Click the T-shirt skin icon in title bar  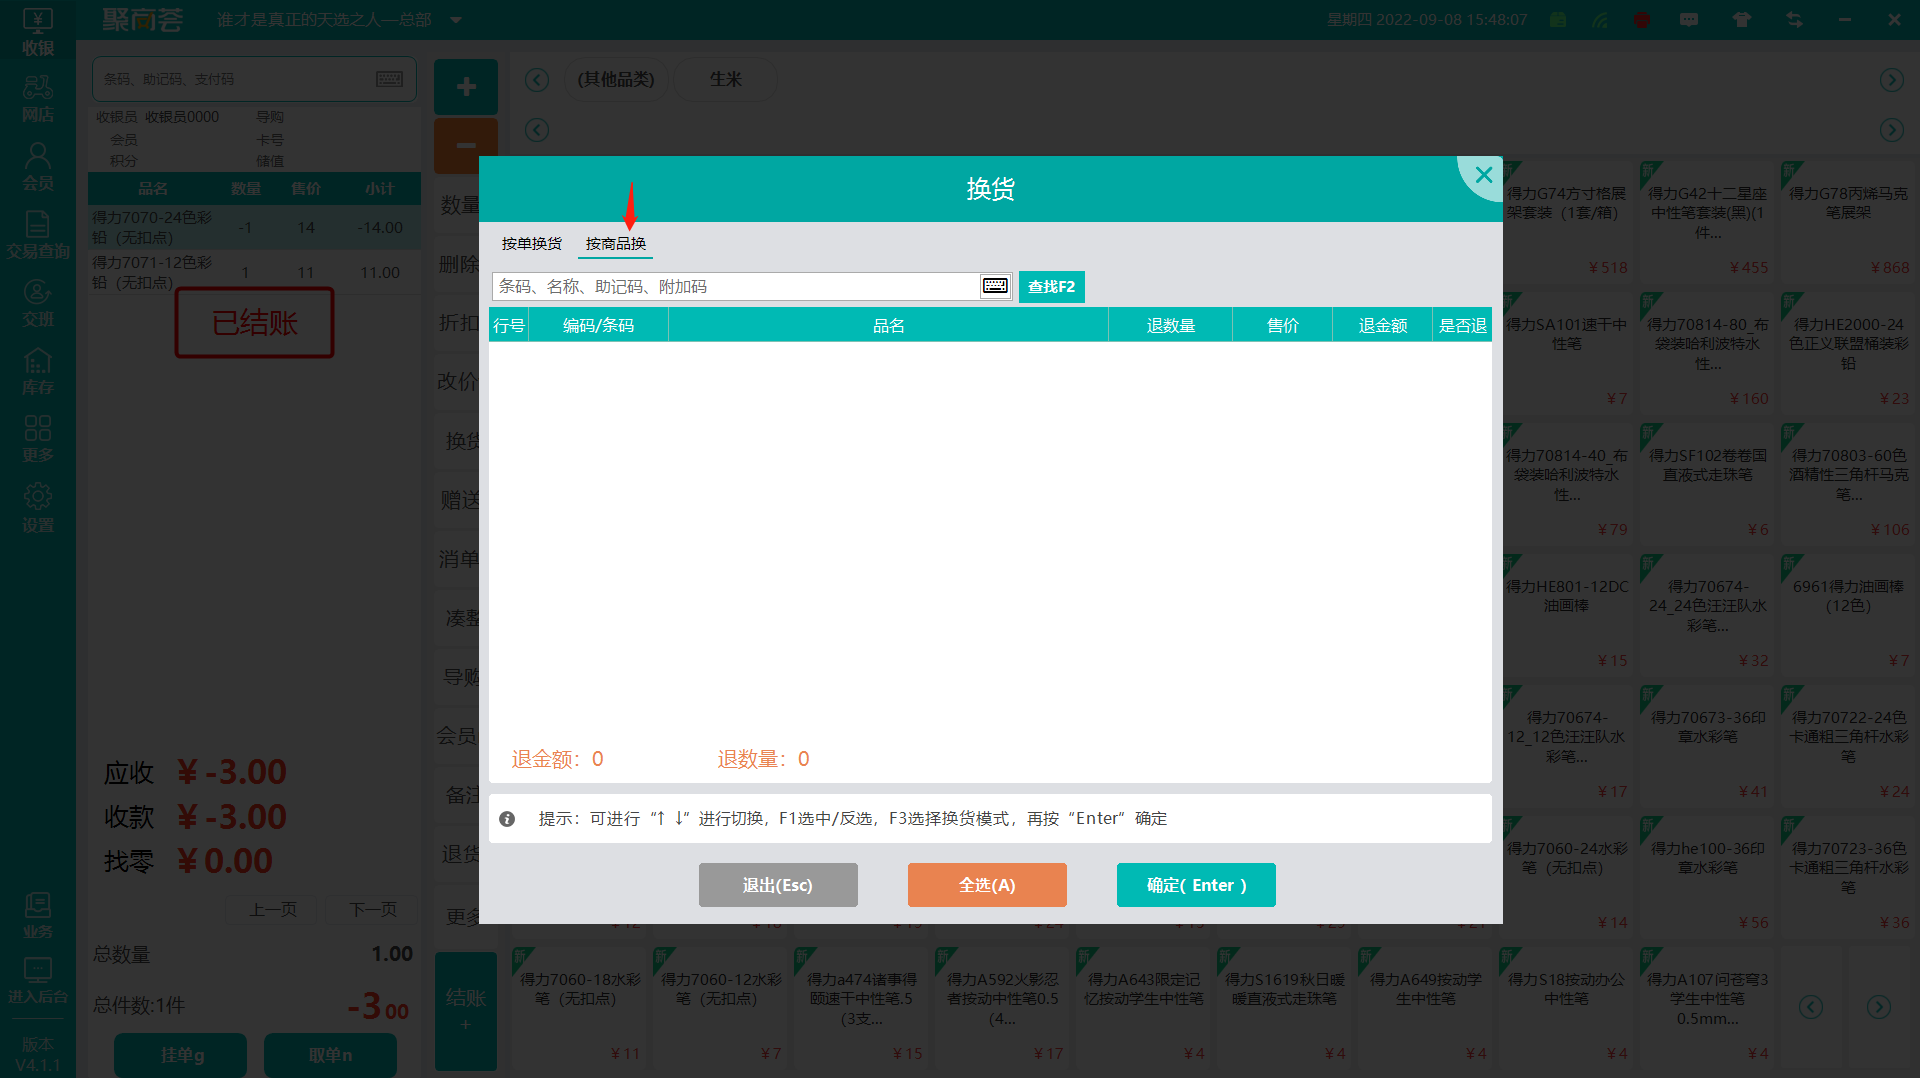(1742, 20)
